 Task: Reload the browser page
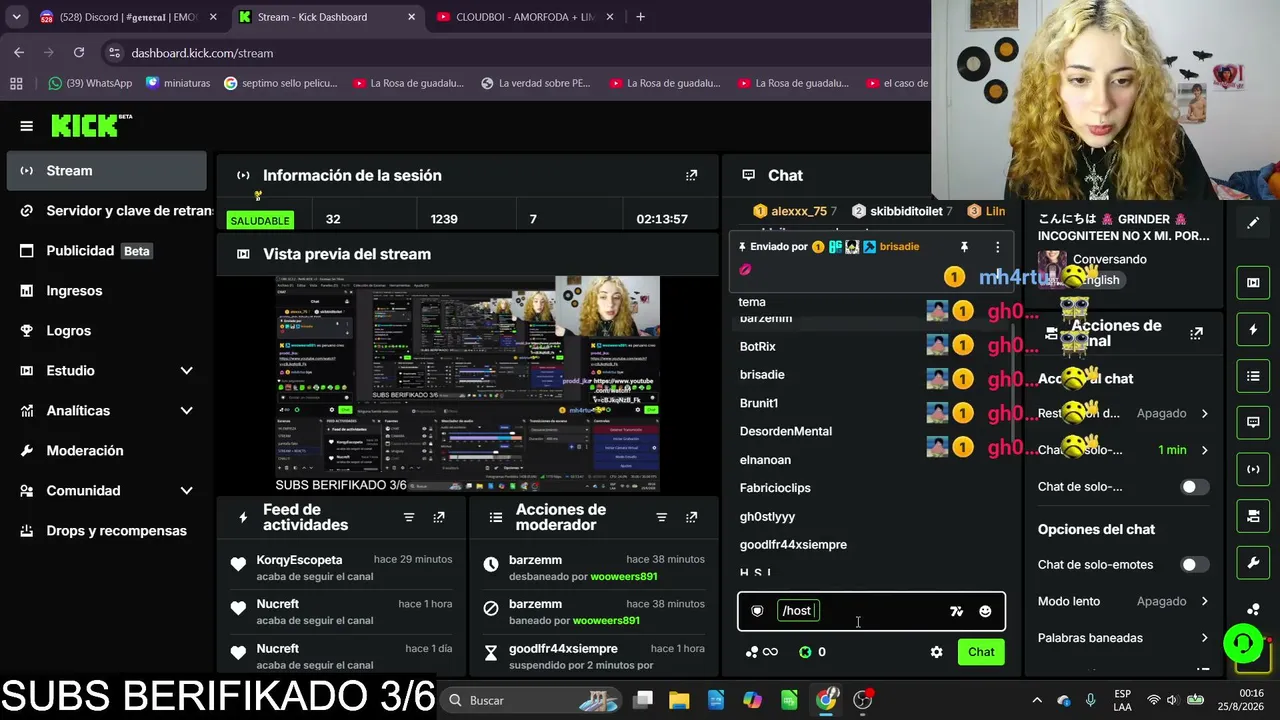pyautogui.click(x=79, y=53)
